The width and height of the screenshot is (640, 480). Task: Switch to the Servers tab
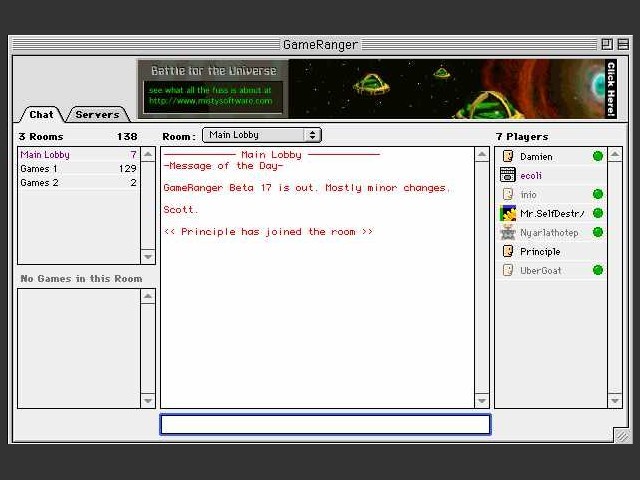97,115
